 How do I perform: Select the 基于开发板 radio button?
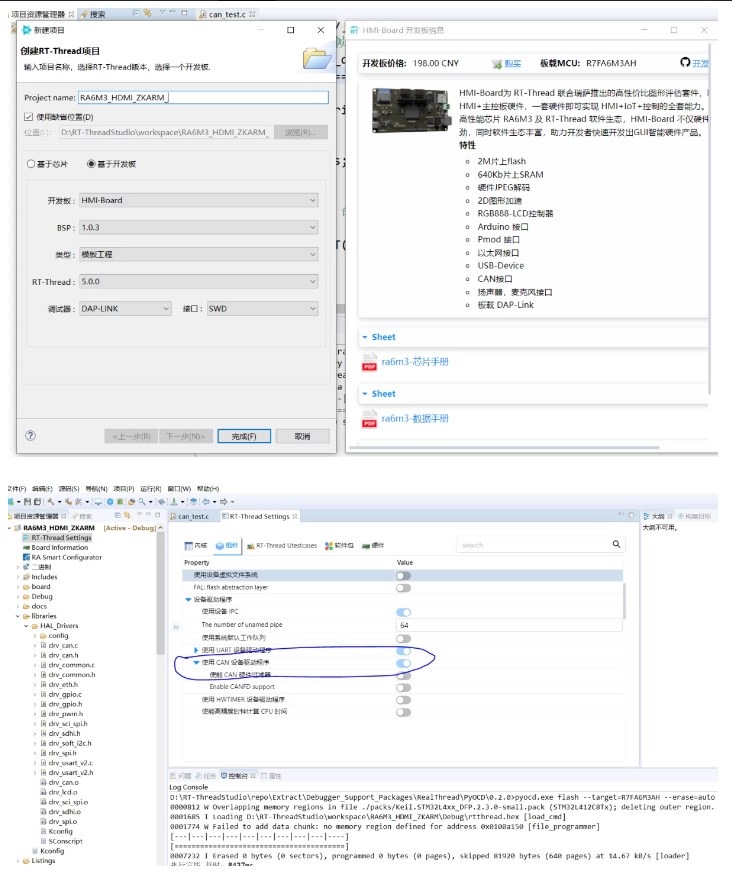click(x=91, y=164)
